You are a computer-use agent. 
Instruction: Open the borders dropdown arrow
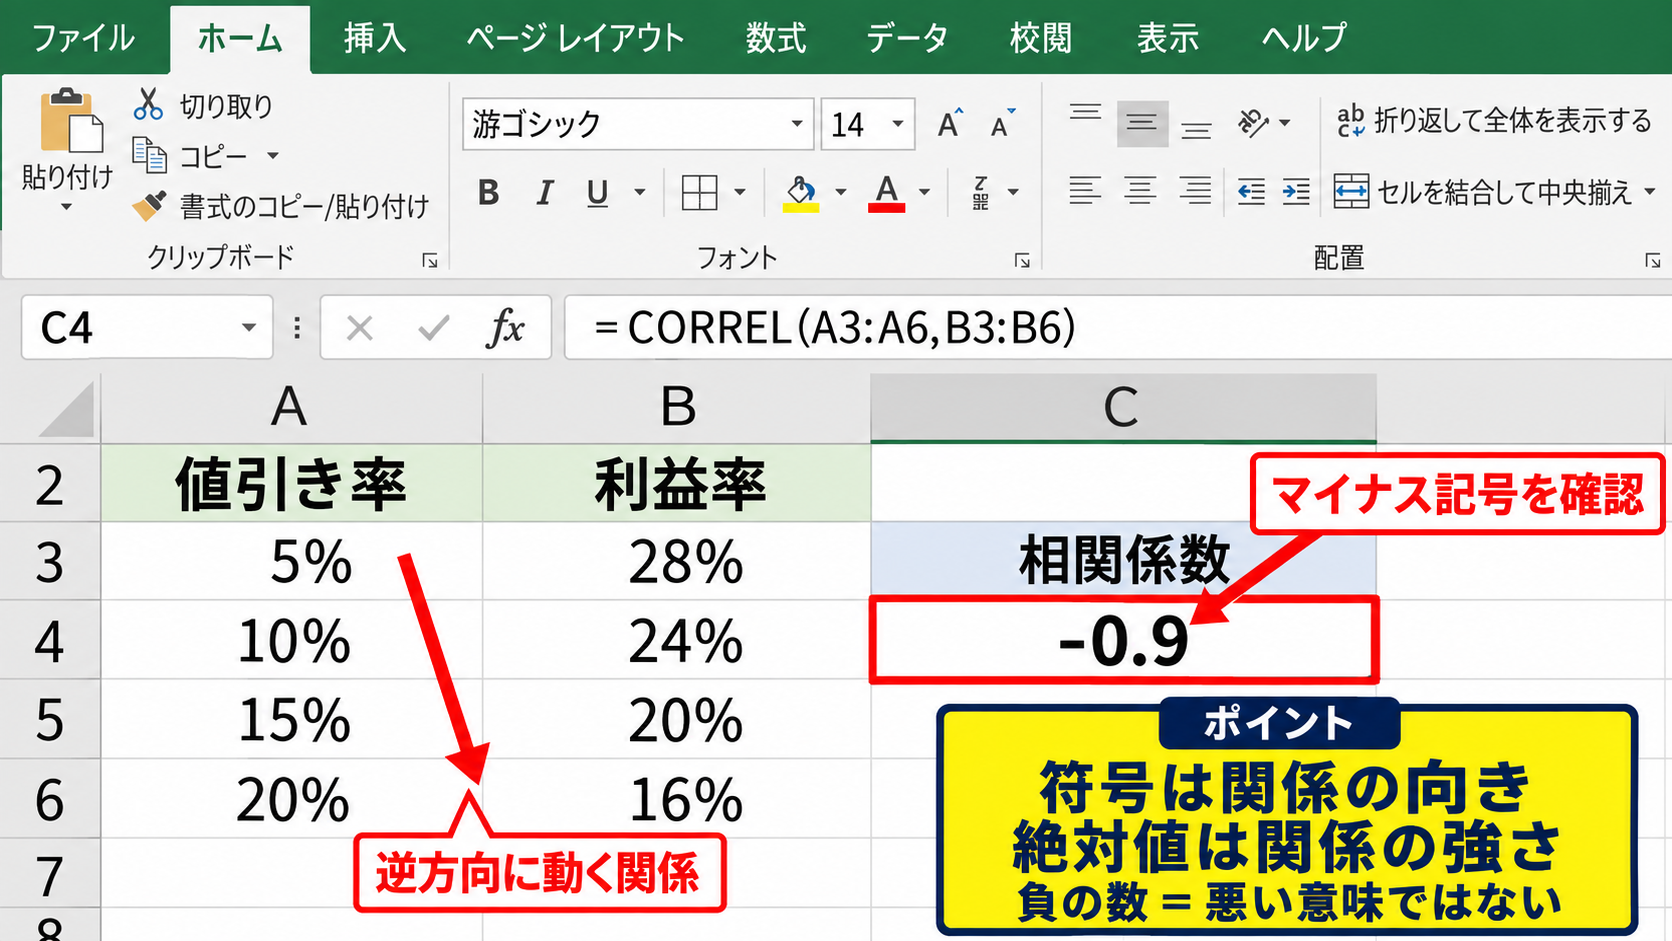coord(740,192)
